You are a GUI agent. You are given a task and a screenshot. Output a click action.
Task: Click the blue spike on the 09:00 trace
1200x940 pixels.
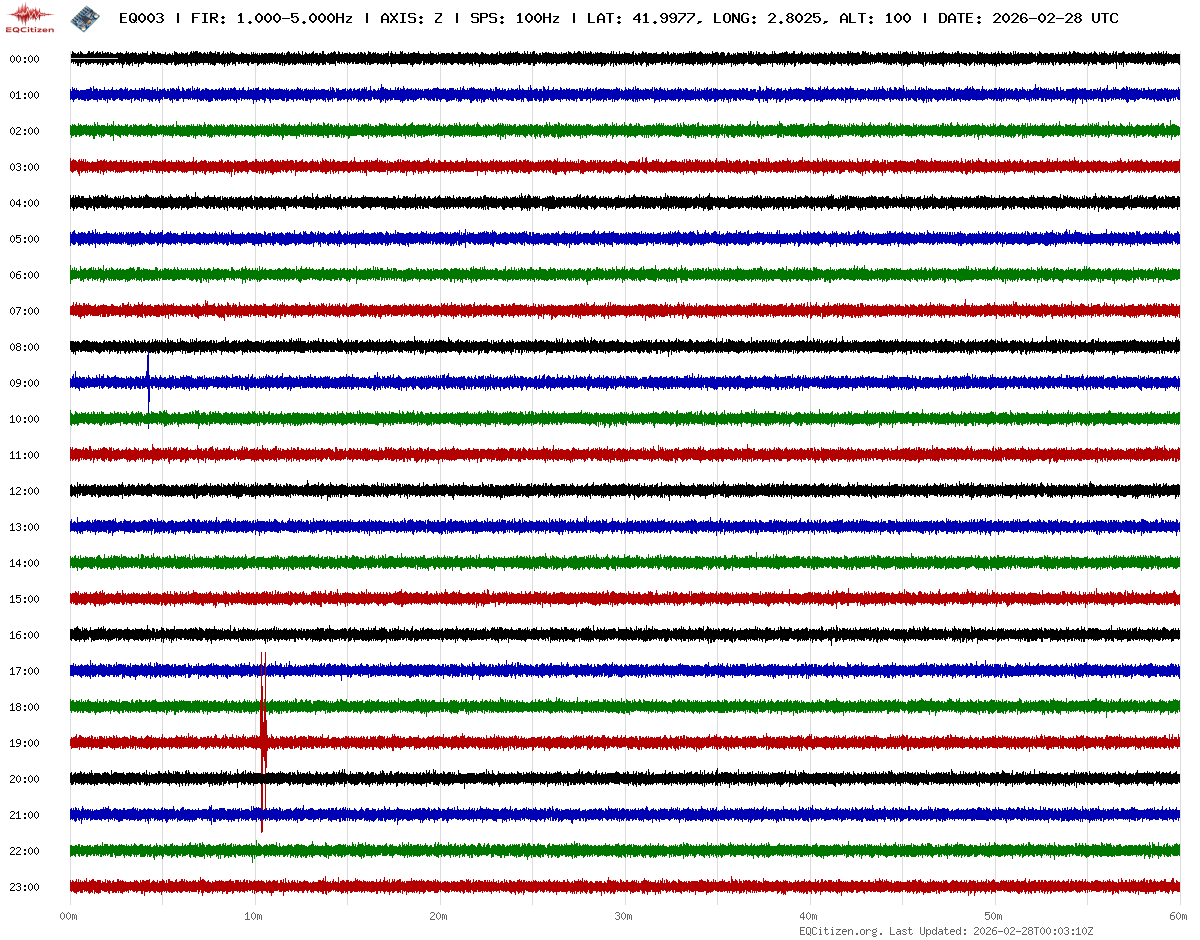pyautogui.click(x=148, y=382)
